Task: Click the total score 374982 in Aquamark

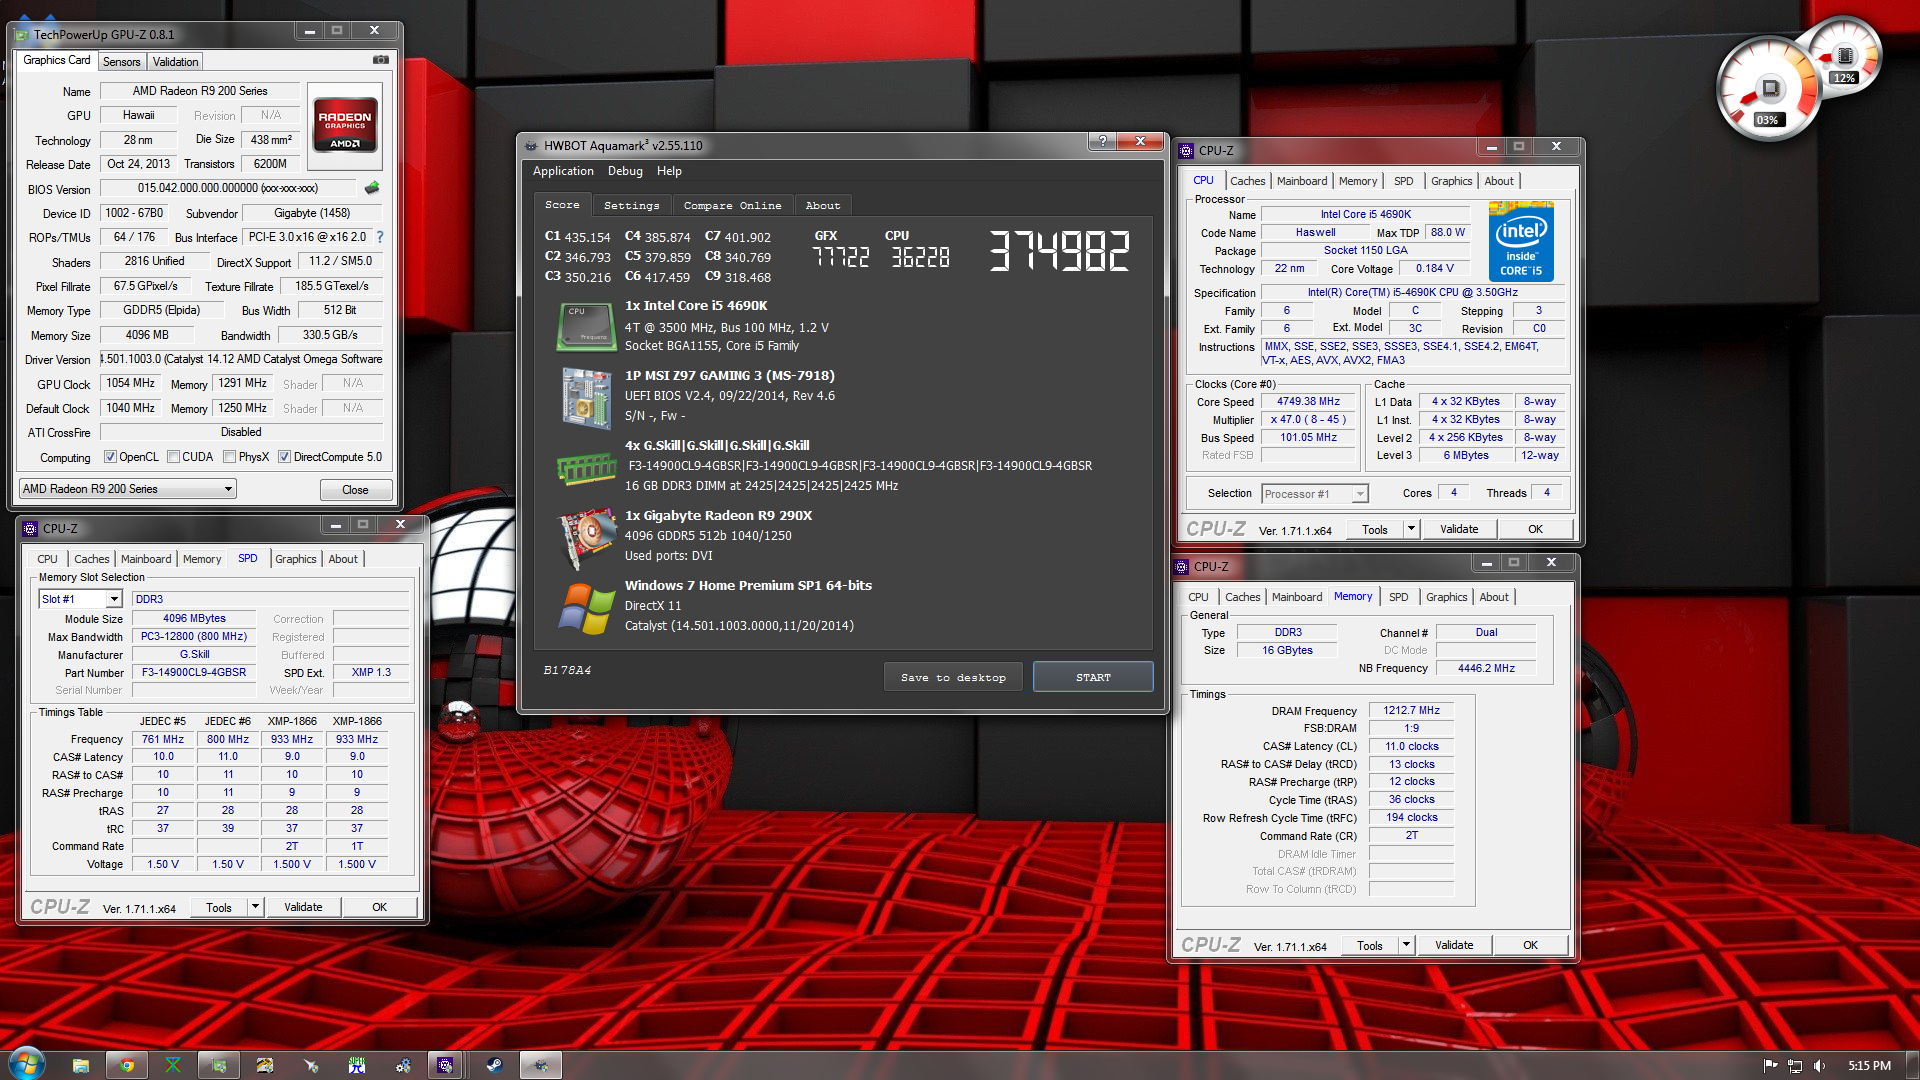Action: tap(1059, 250)
